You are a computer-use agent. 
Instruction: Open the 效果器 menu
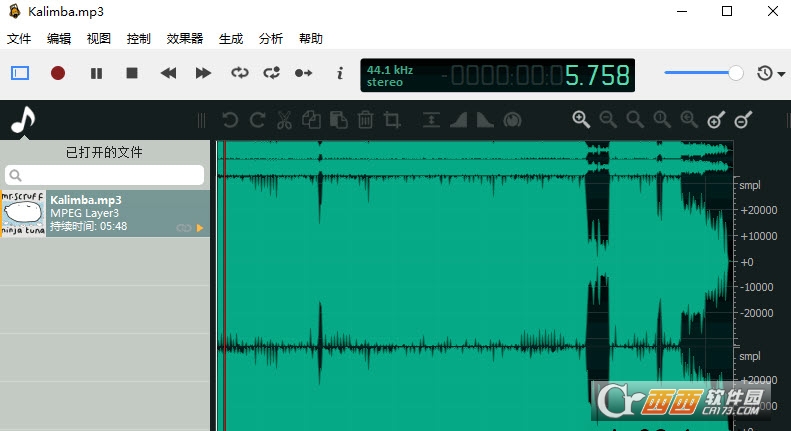pos(185,39)
